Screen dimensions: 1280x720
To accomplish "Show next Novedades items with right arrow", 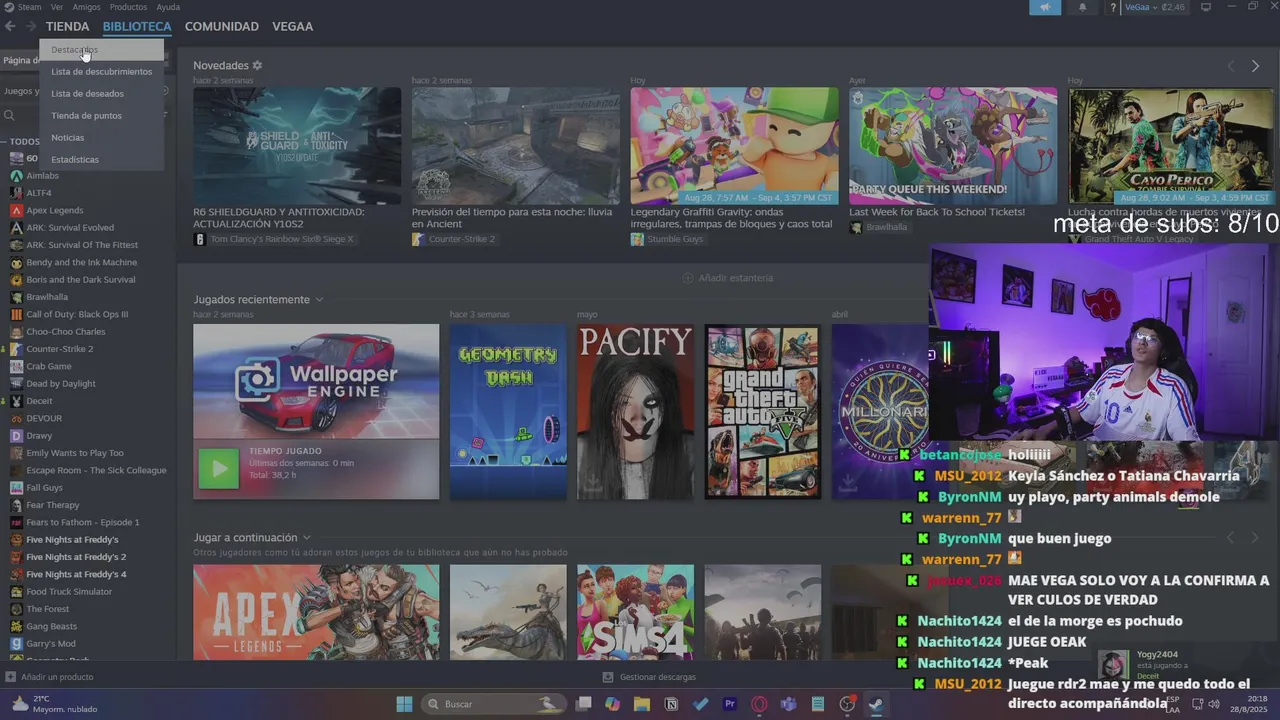I will click(1255, 66).
